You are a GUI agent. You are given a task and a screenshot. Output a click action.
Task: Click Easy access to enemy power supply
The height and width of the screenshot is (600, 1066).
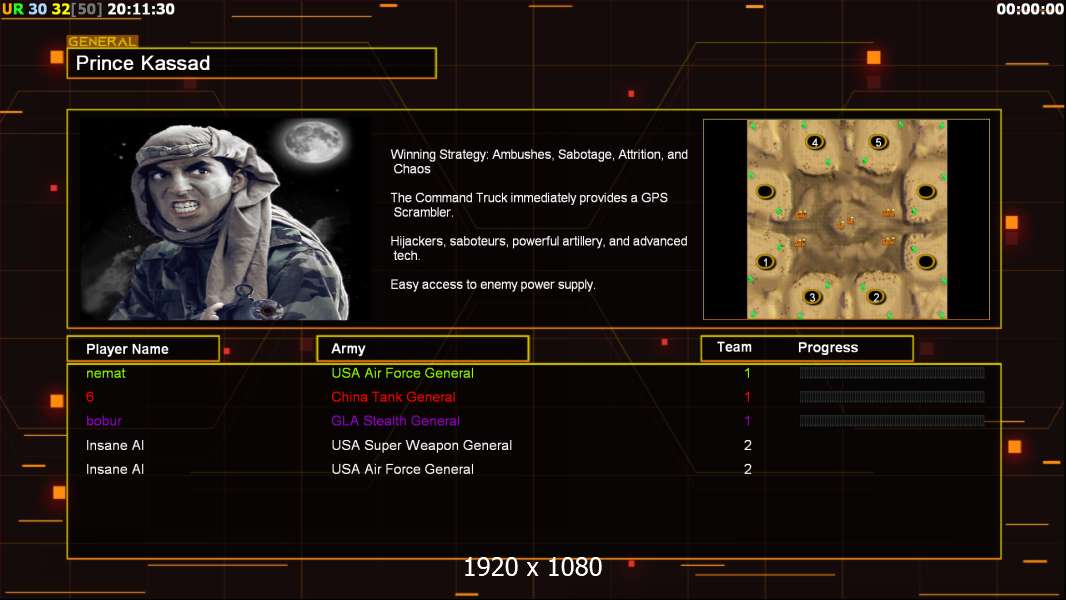(x=493, y=285)
